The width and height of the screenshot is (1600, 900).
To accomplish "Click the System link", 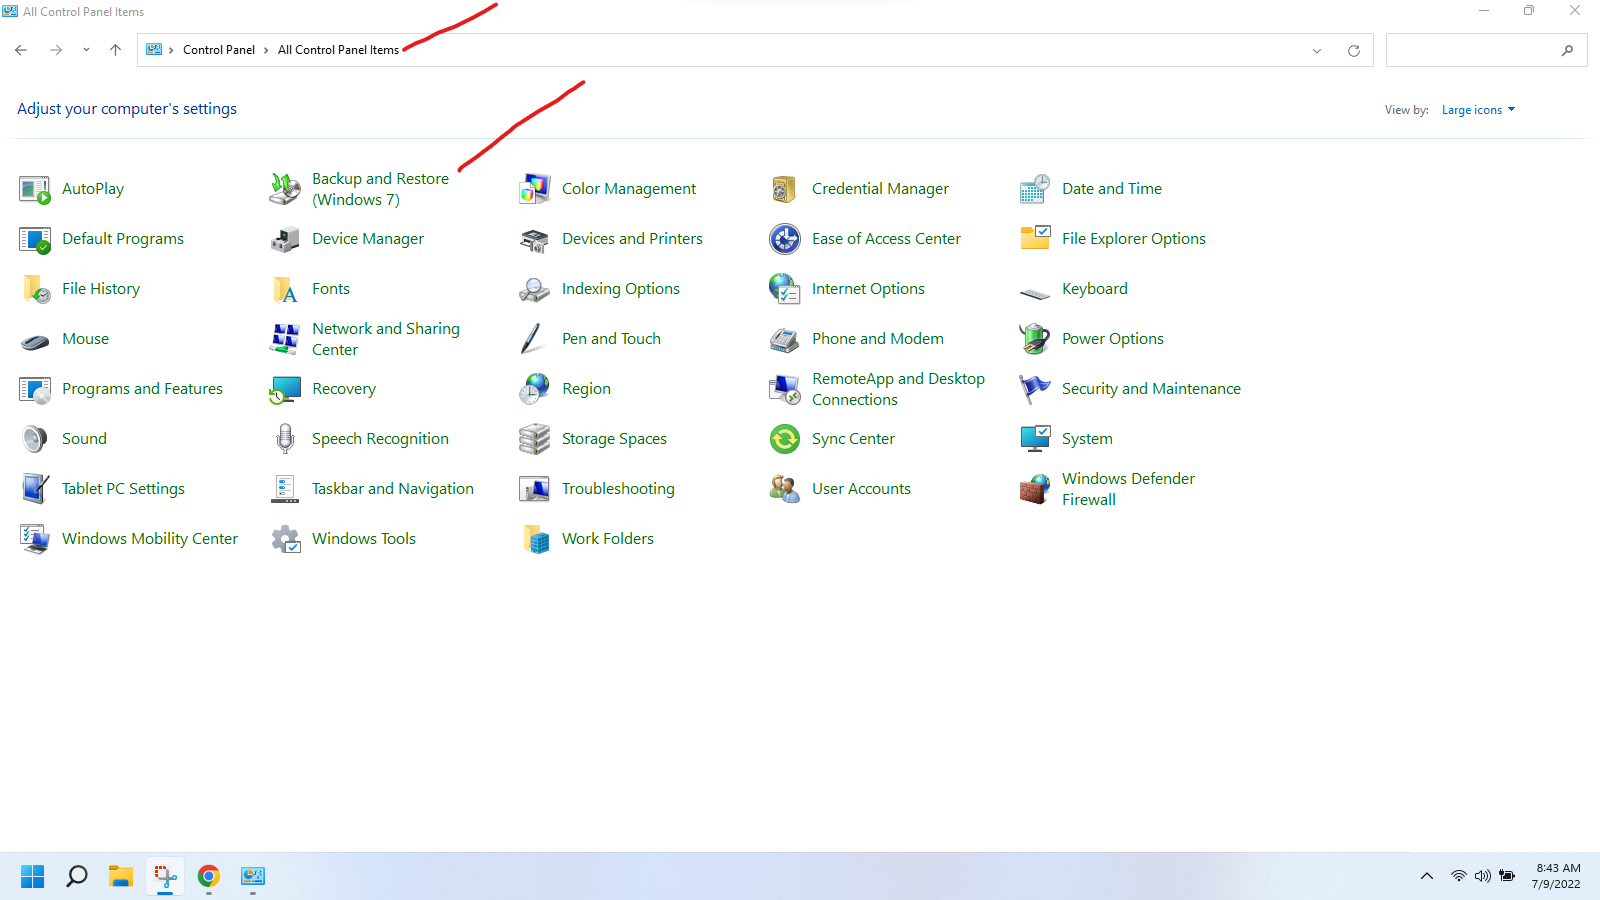I will 1087,439.
